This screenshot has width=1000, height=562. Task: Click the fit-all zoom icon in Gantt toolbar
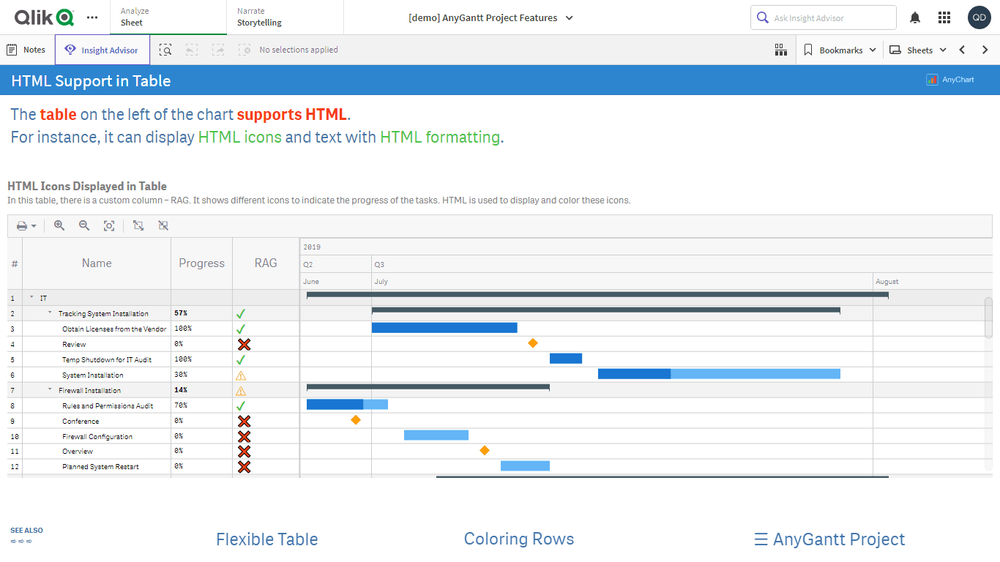tap(109, 226)
